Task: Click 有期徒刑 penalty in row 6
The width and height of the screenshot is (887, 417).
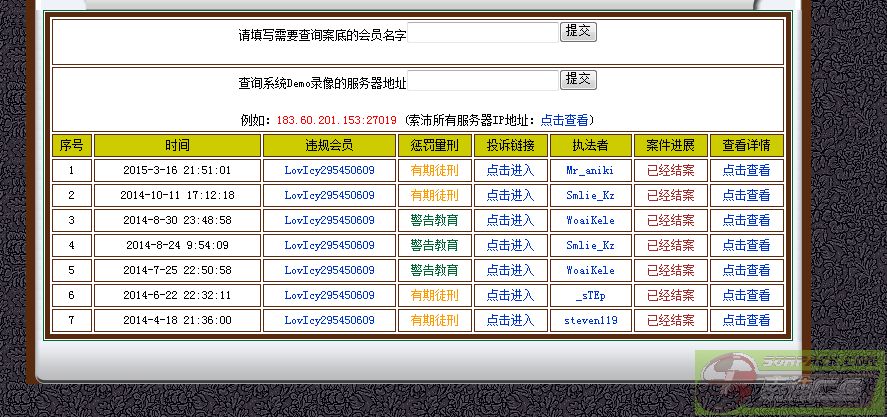Action: click(x=434, y=295)
